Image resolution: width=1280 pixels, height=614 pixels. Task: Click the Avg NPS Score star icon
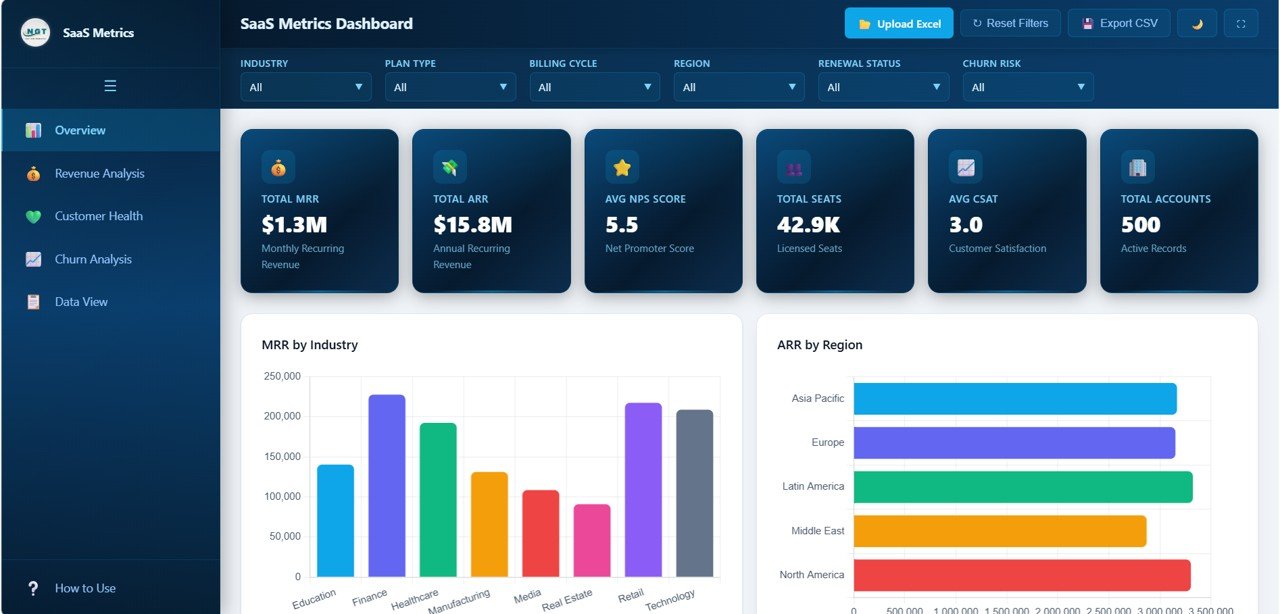620,166
